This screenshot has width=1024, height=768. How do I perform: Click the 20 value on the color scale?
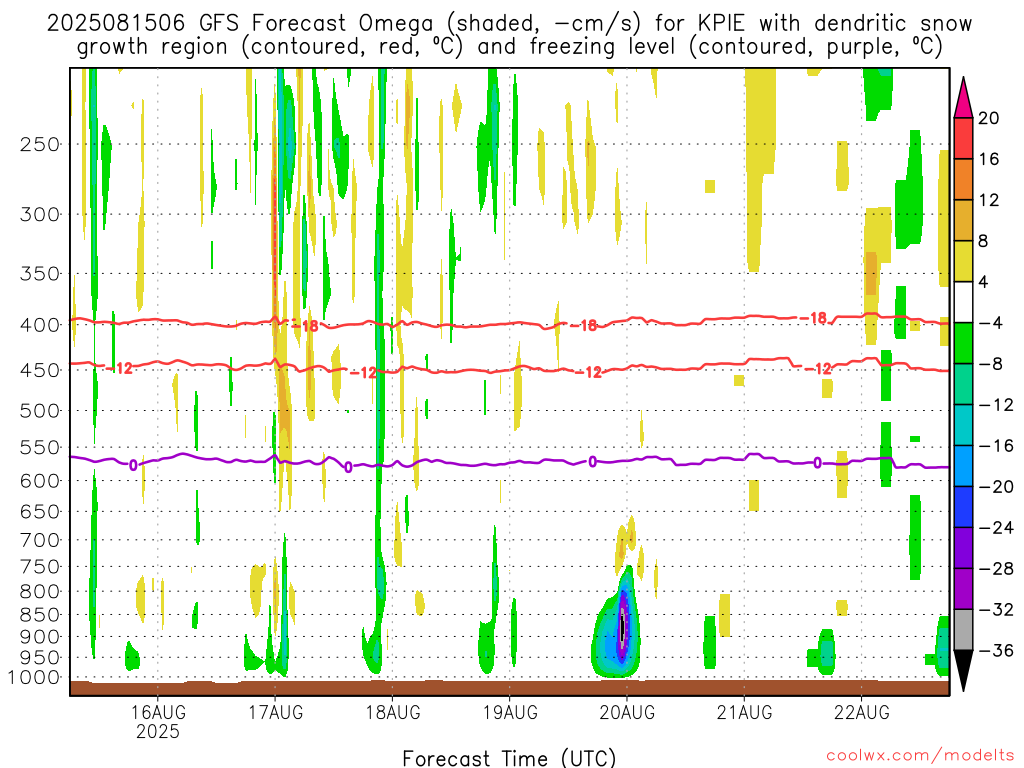[x=989, y=118]
